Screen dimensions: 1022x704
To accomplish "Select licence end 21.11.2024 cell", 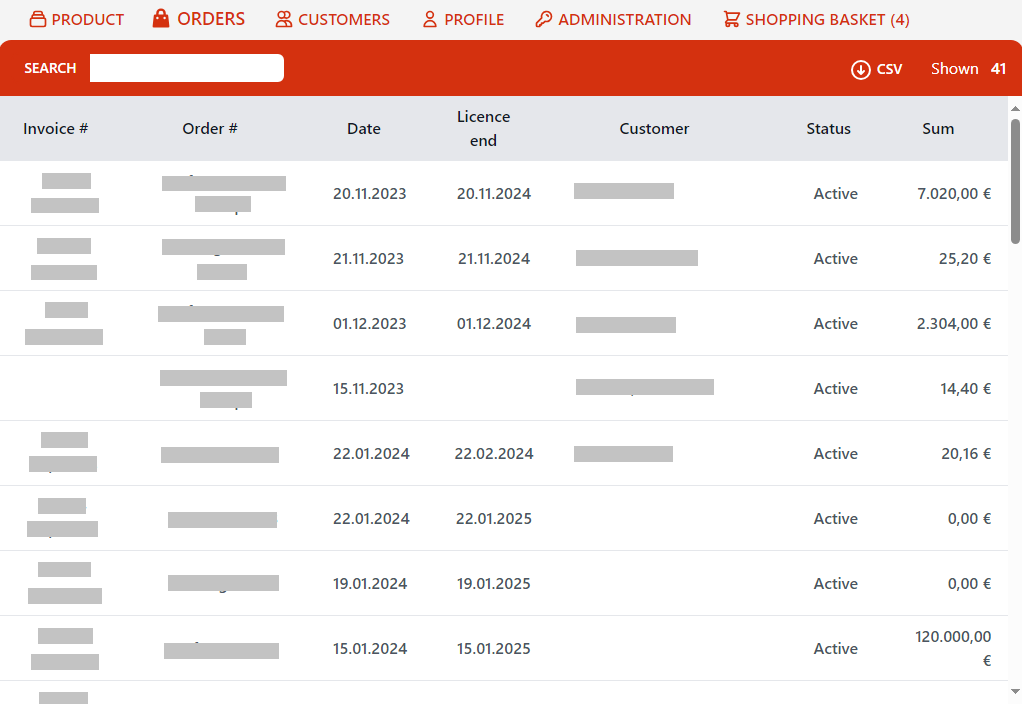I will click(x=493, y=259).
